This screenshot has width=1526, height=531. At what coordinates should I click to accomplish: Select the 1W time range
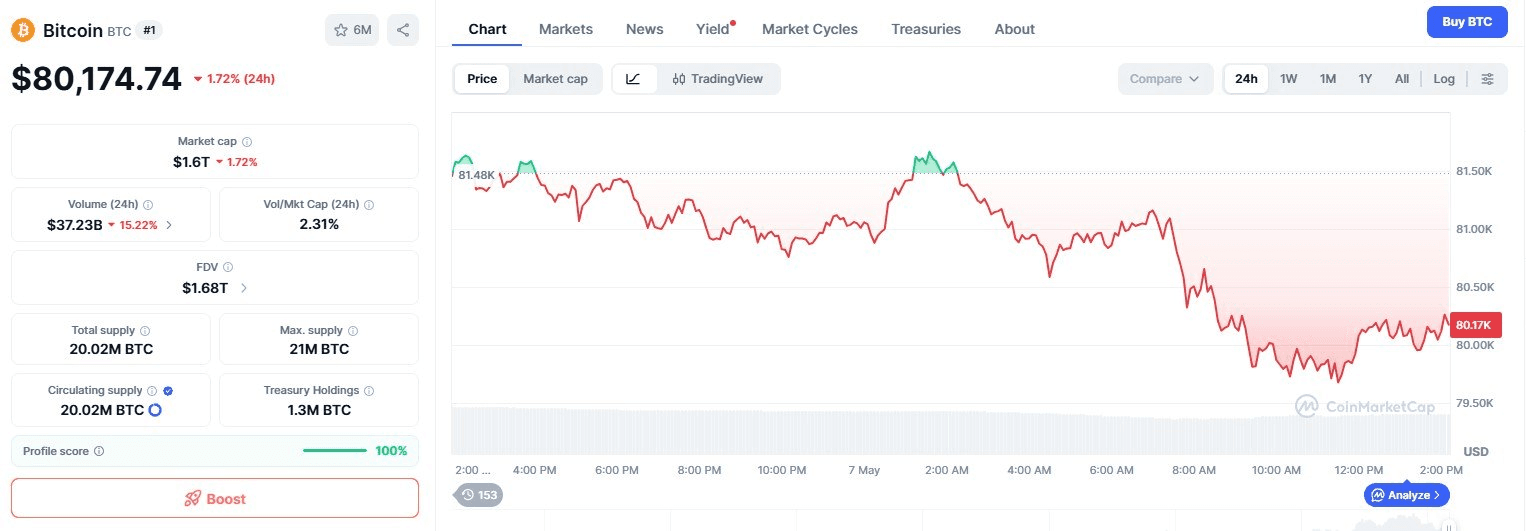(1289, 79)
